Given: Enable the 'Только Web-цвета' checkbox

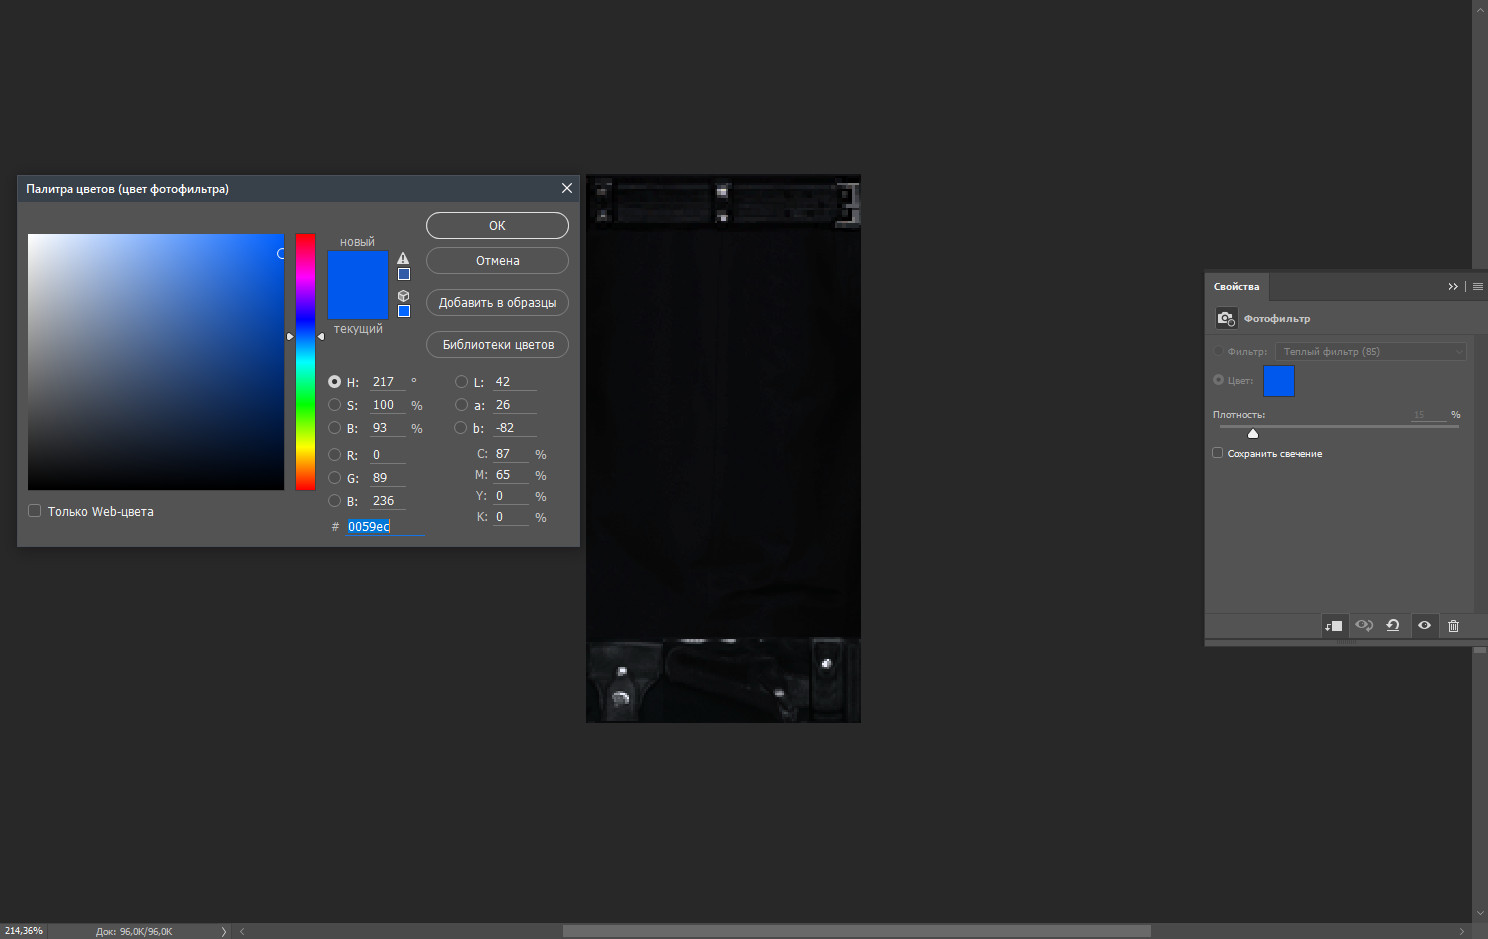Looking at the screenshot, I should coord(35,511).
